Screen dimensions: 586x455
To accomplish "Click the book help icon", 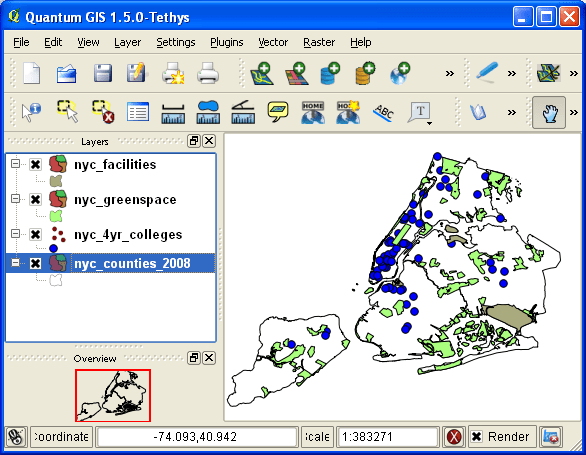I will coord(478,112).
